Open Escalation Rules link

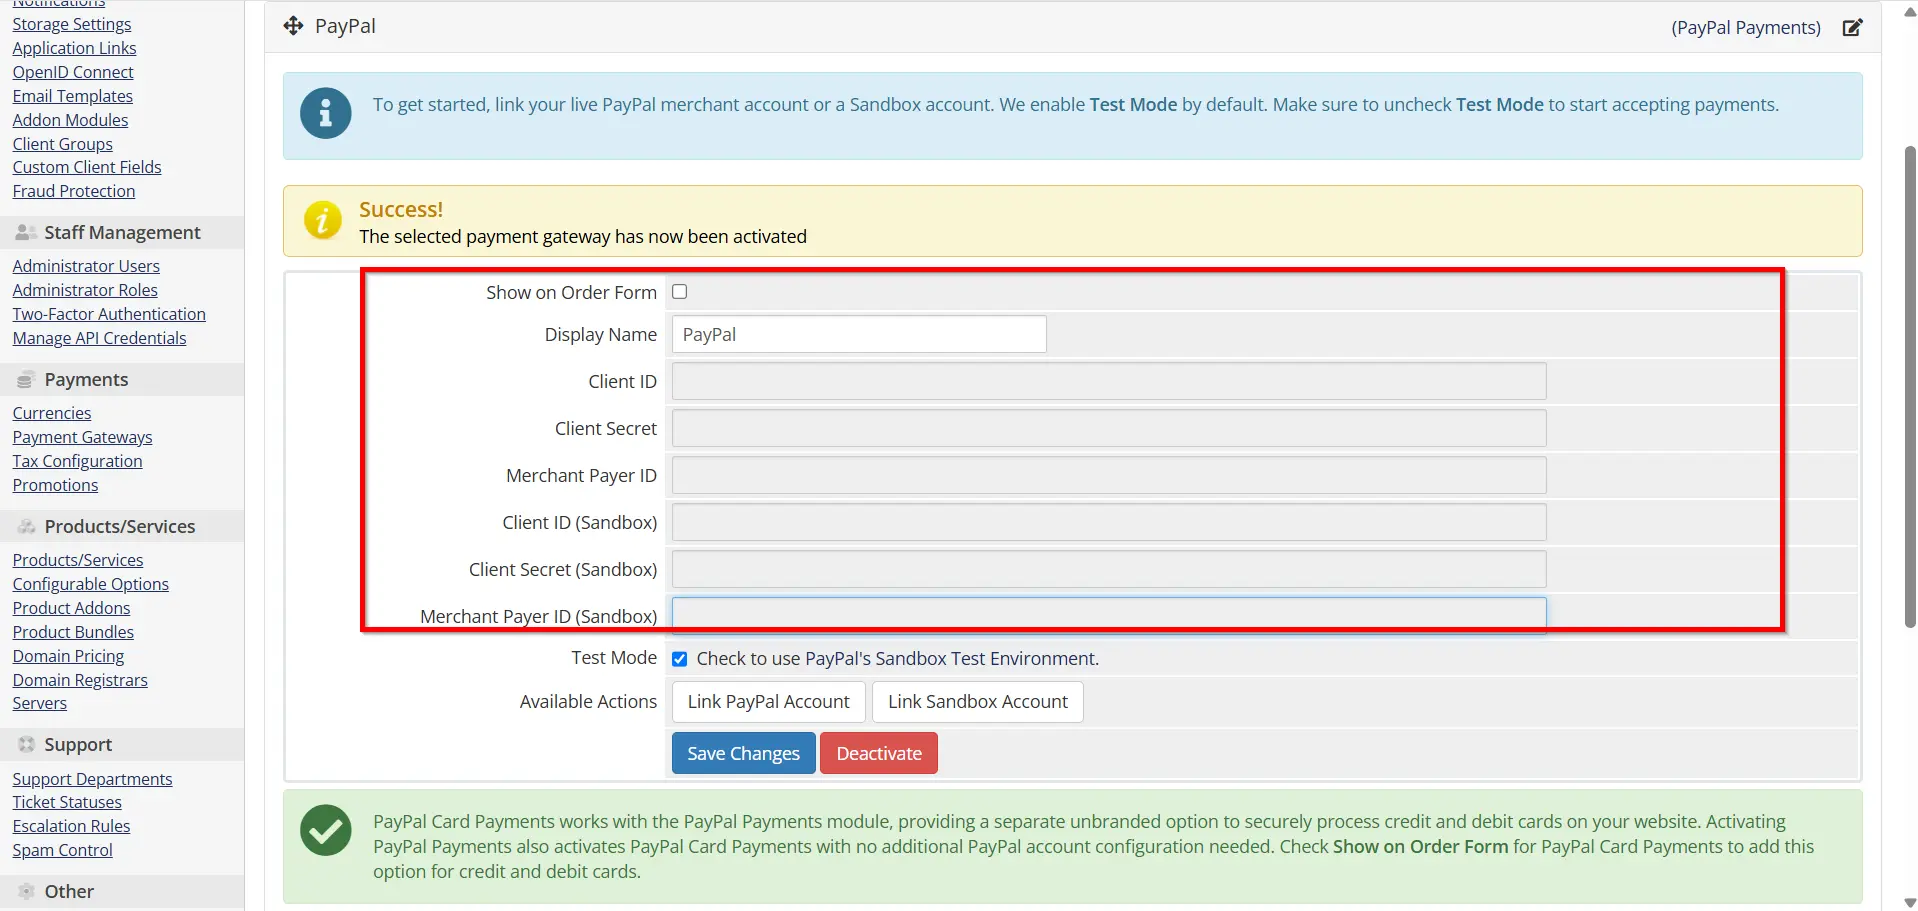coord(71,826)
